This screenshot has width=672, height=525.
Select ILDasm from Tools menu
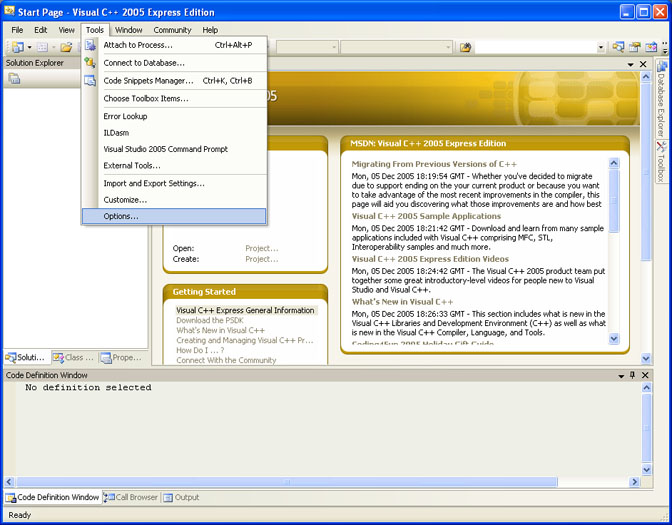(174, 133)
